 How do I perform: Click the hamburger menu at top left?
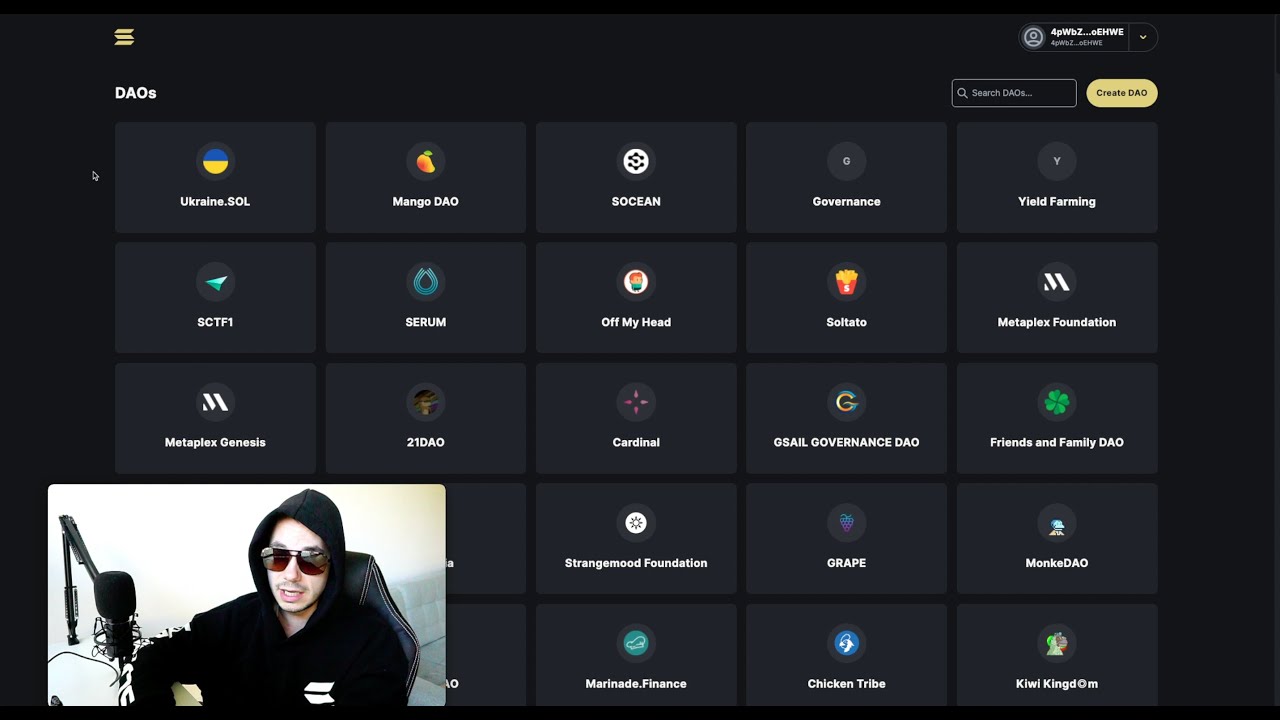[x=124, y=36]
